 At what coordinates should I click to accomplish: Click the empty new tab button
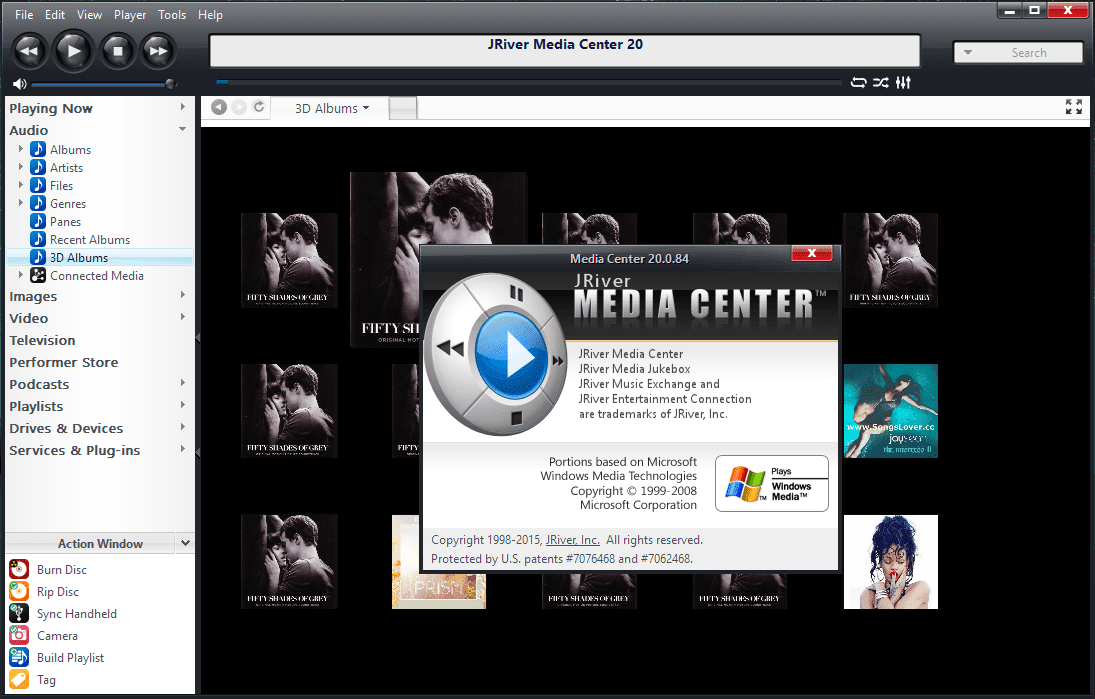pyautogui.click(x=402, y=108)
